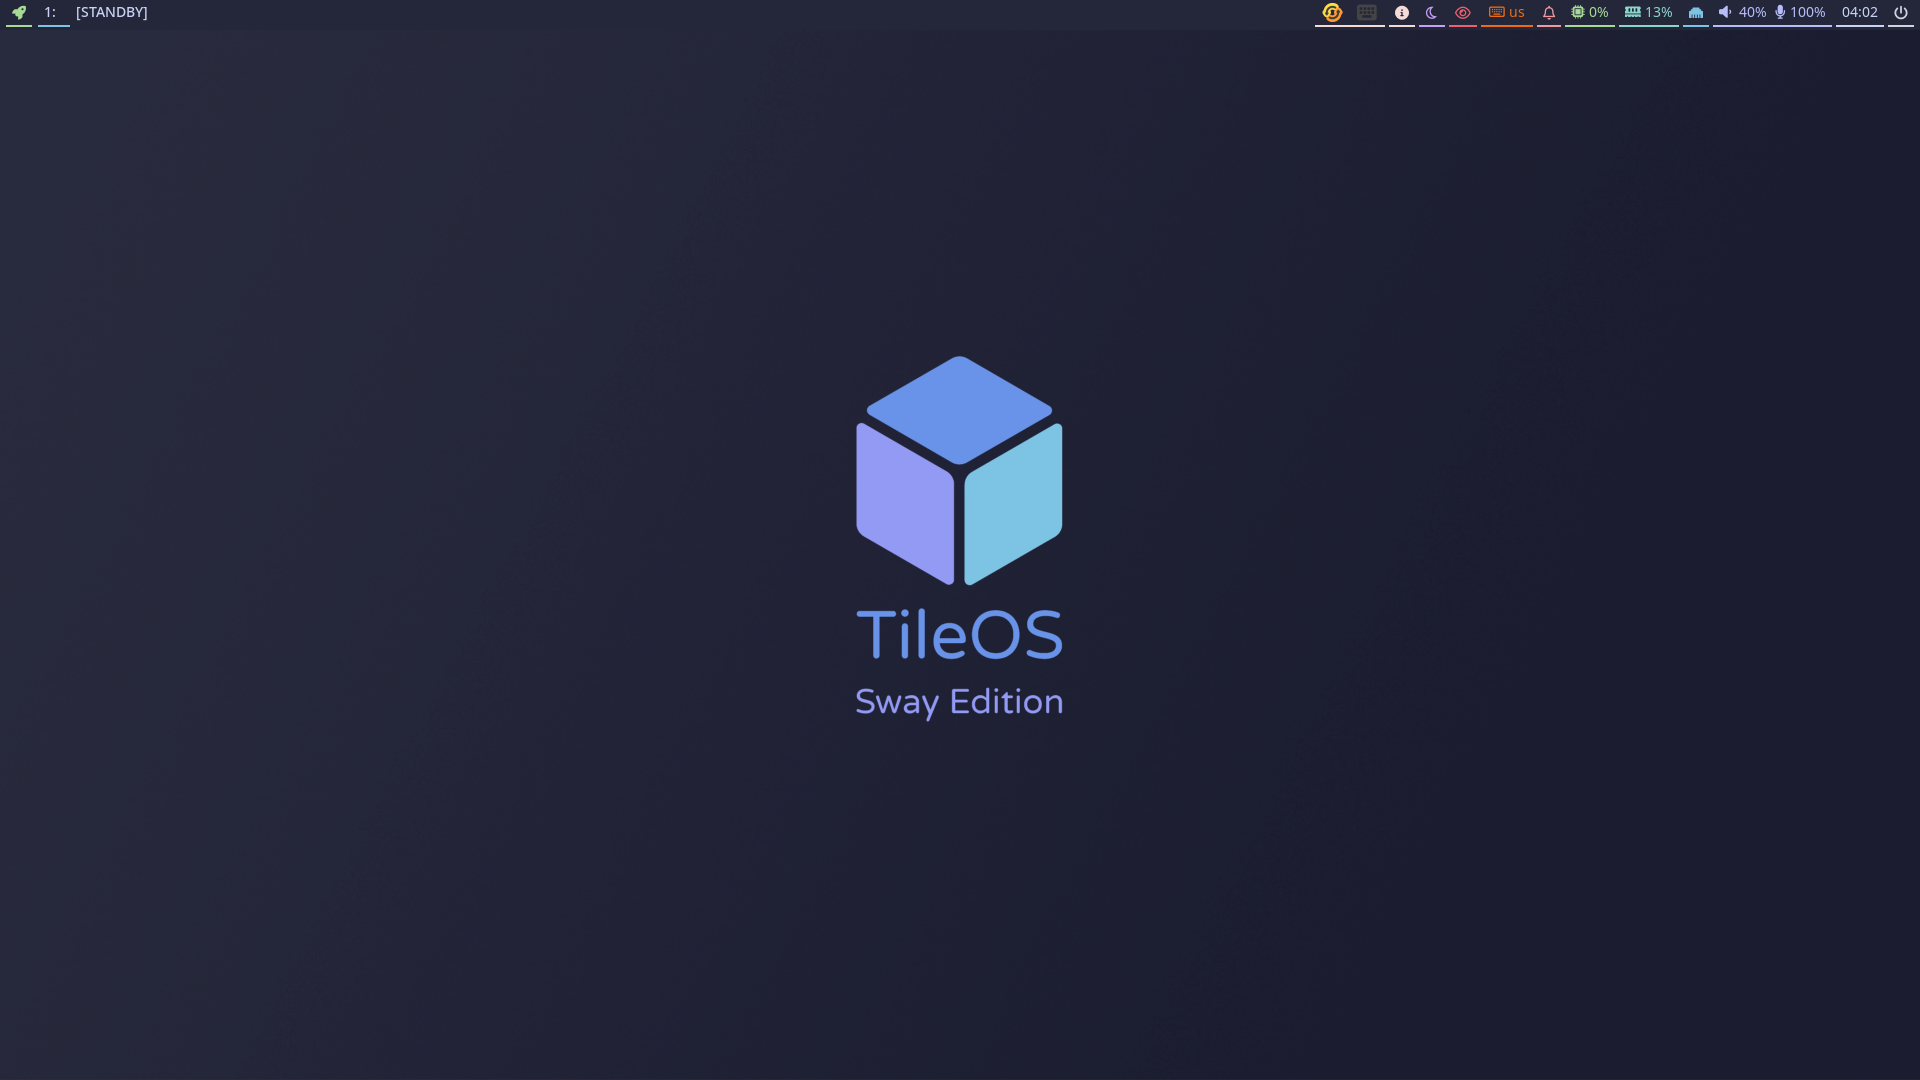Toggle the on-screen keyboard tray icon

(1367, 13)
